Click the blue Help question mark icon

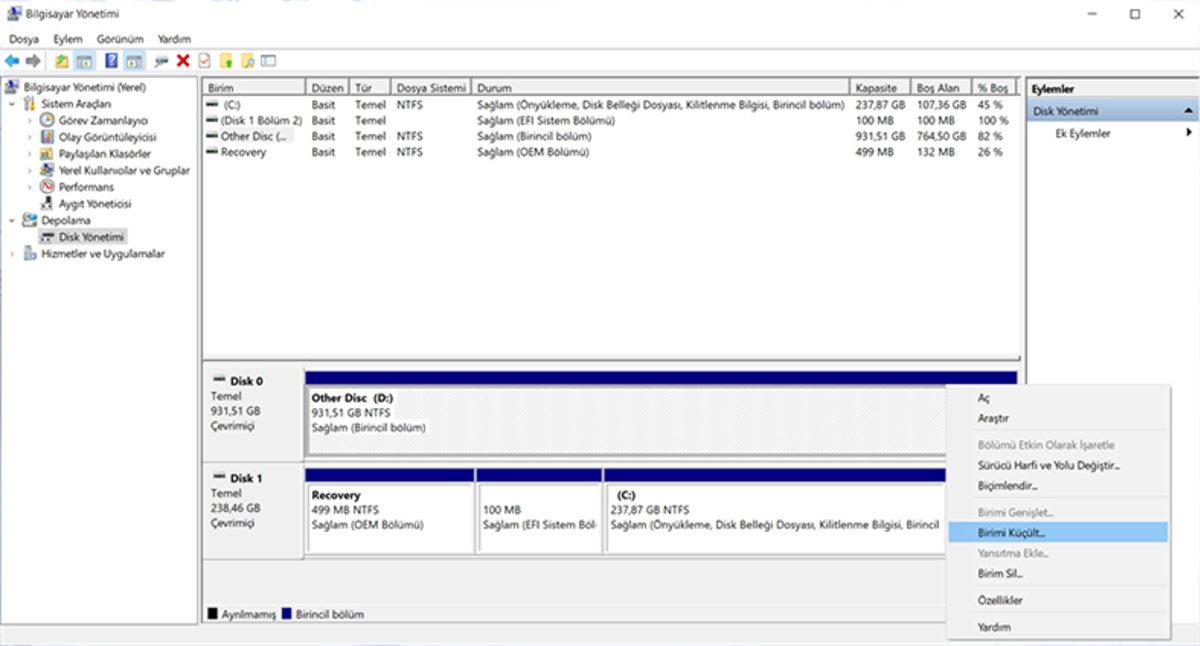tap(111, 61)
